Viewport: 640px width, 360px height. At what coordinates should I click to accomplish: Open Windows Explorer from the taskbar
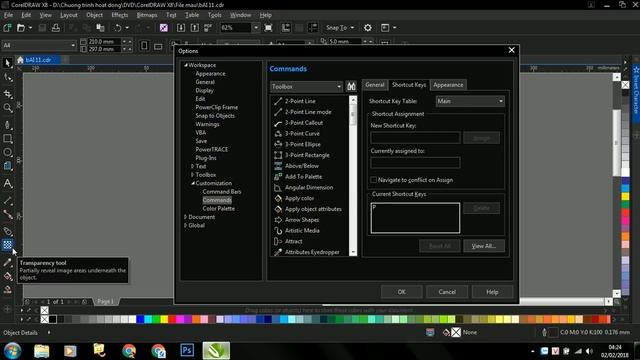click(41, 351)
